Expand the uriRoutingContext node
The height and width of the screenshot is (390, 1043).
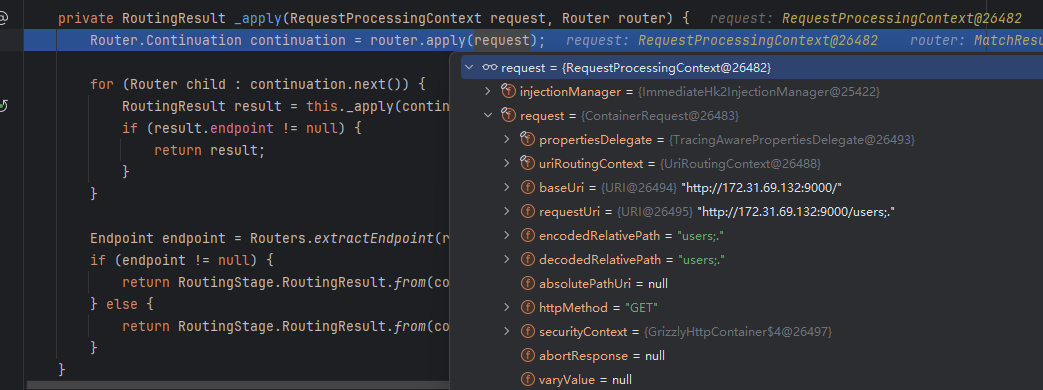tap(507, 164)
